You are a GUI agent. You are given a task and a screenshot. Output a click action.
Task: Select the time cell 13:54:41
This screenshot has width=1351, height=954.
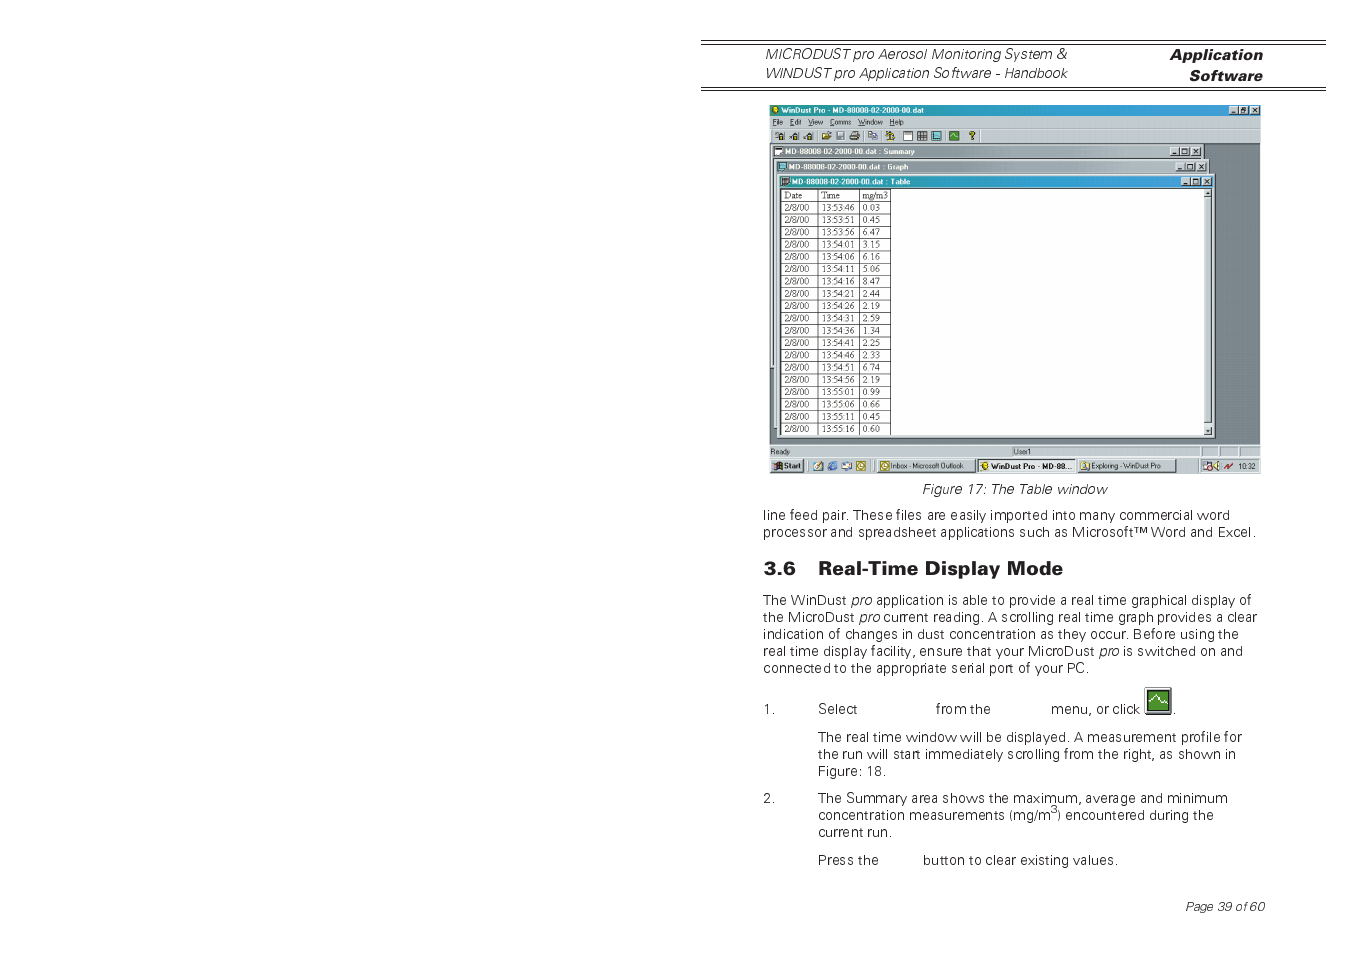coord(839,343)
